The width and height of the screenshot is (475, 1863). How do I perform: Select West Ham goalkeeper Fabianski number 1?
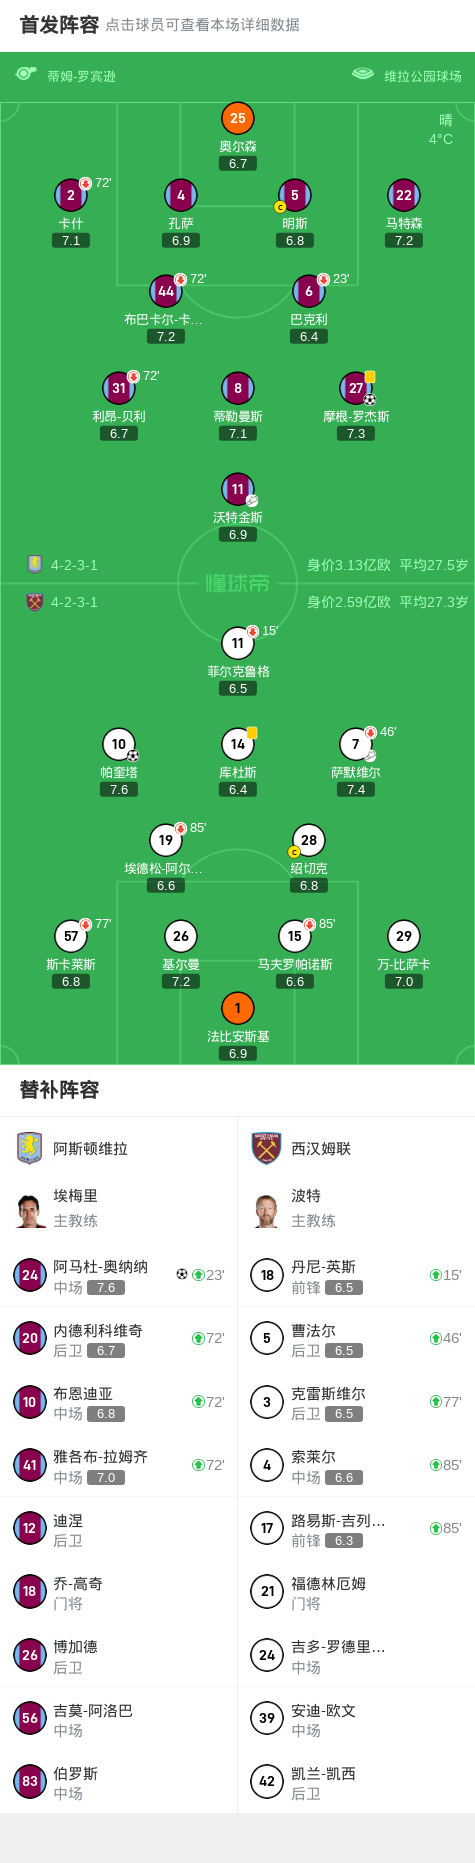coord(238,1008)
